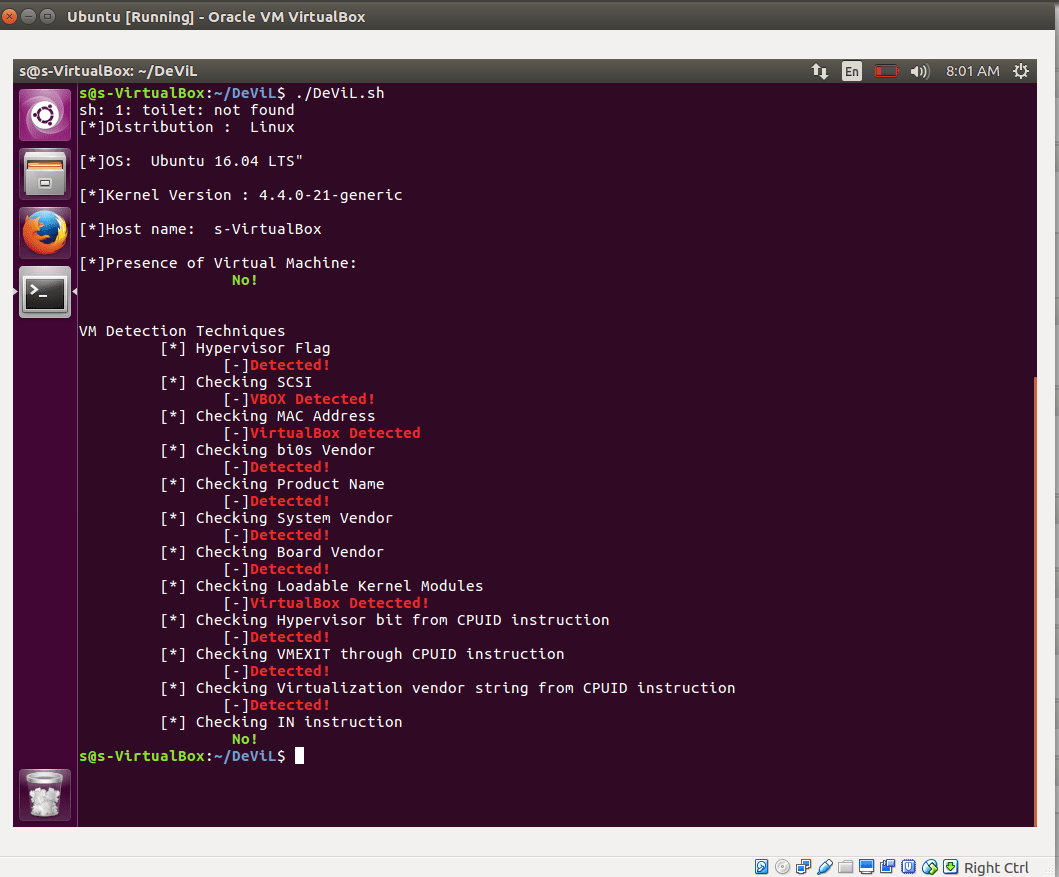Click the VirtualBox hard disk activity icon
Viewport: 1059px width, 877px height.
[x=761, y=867]
